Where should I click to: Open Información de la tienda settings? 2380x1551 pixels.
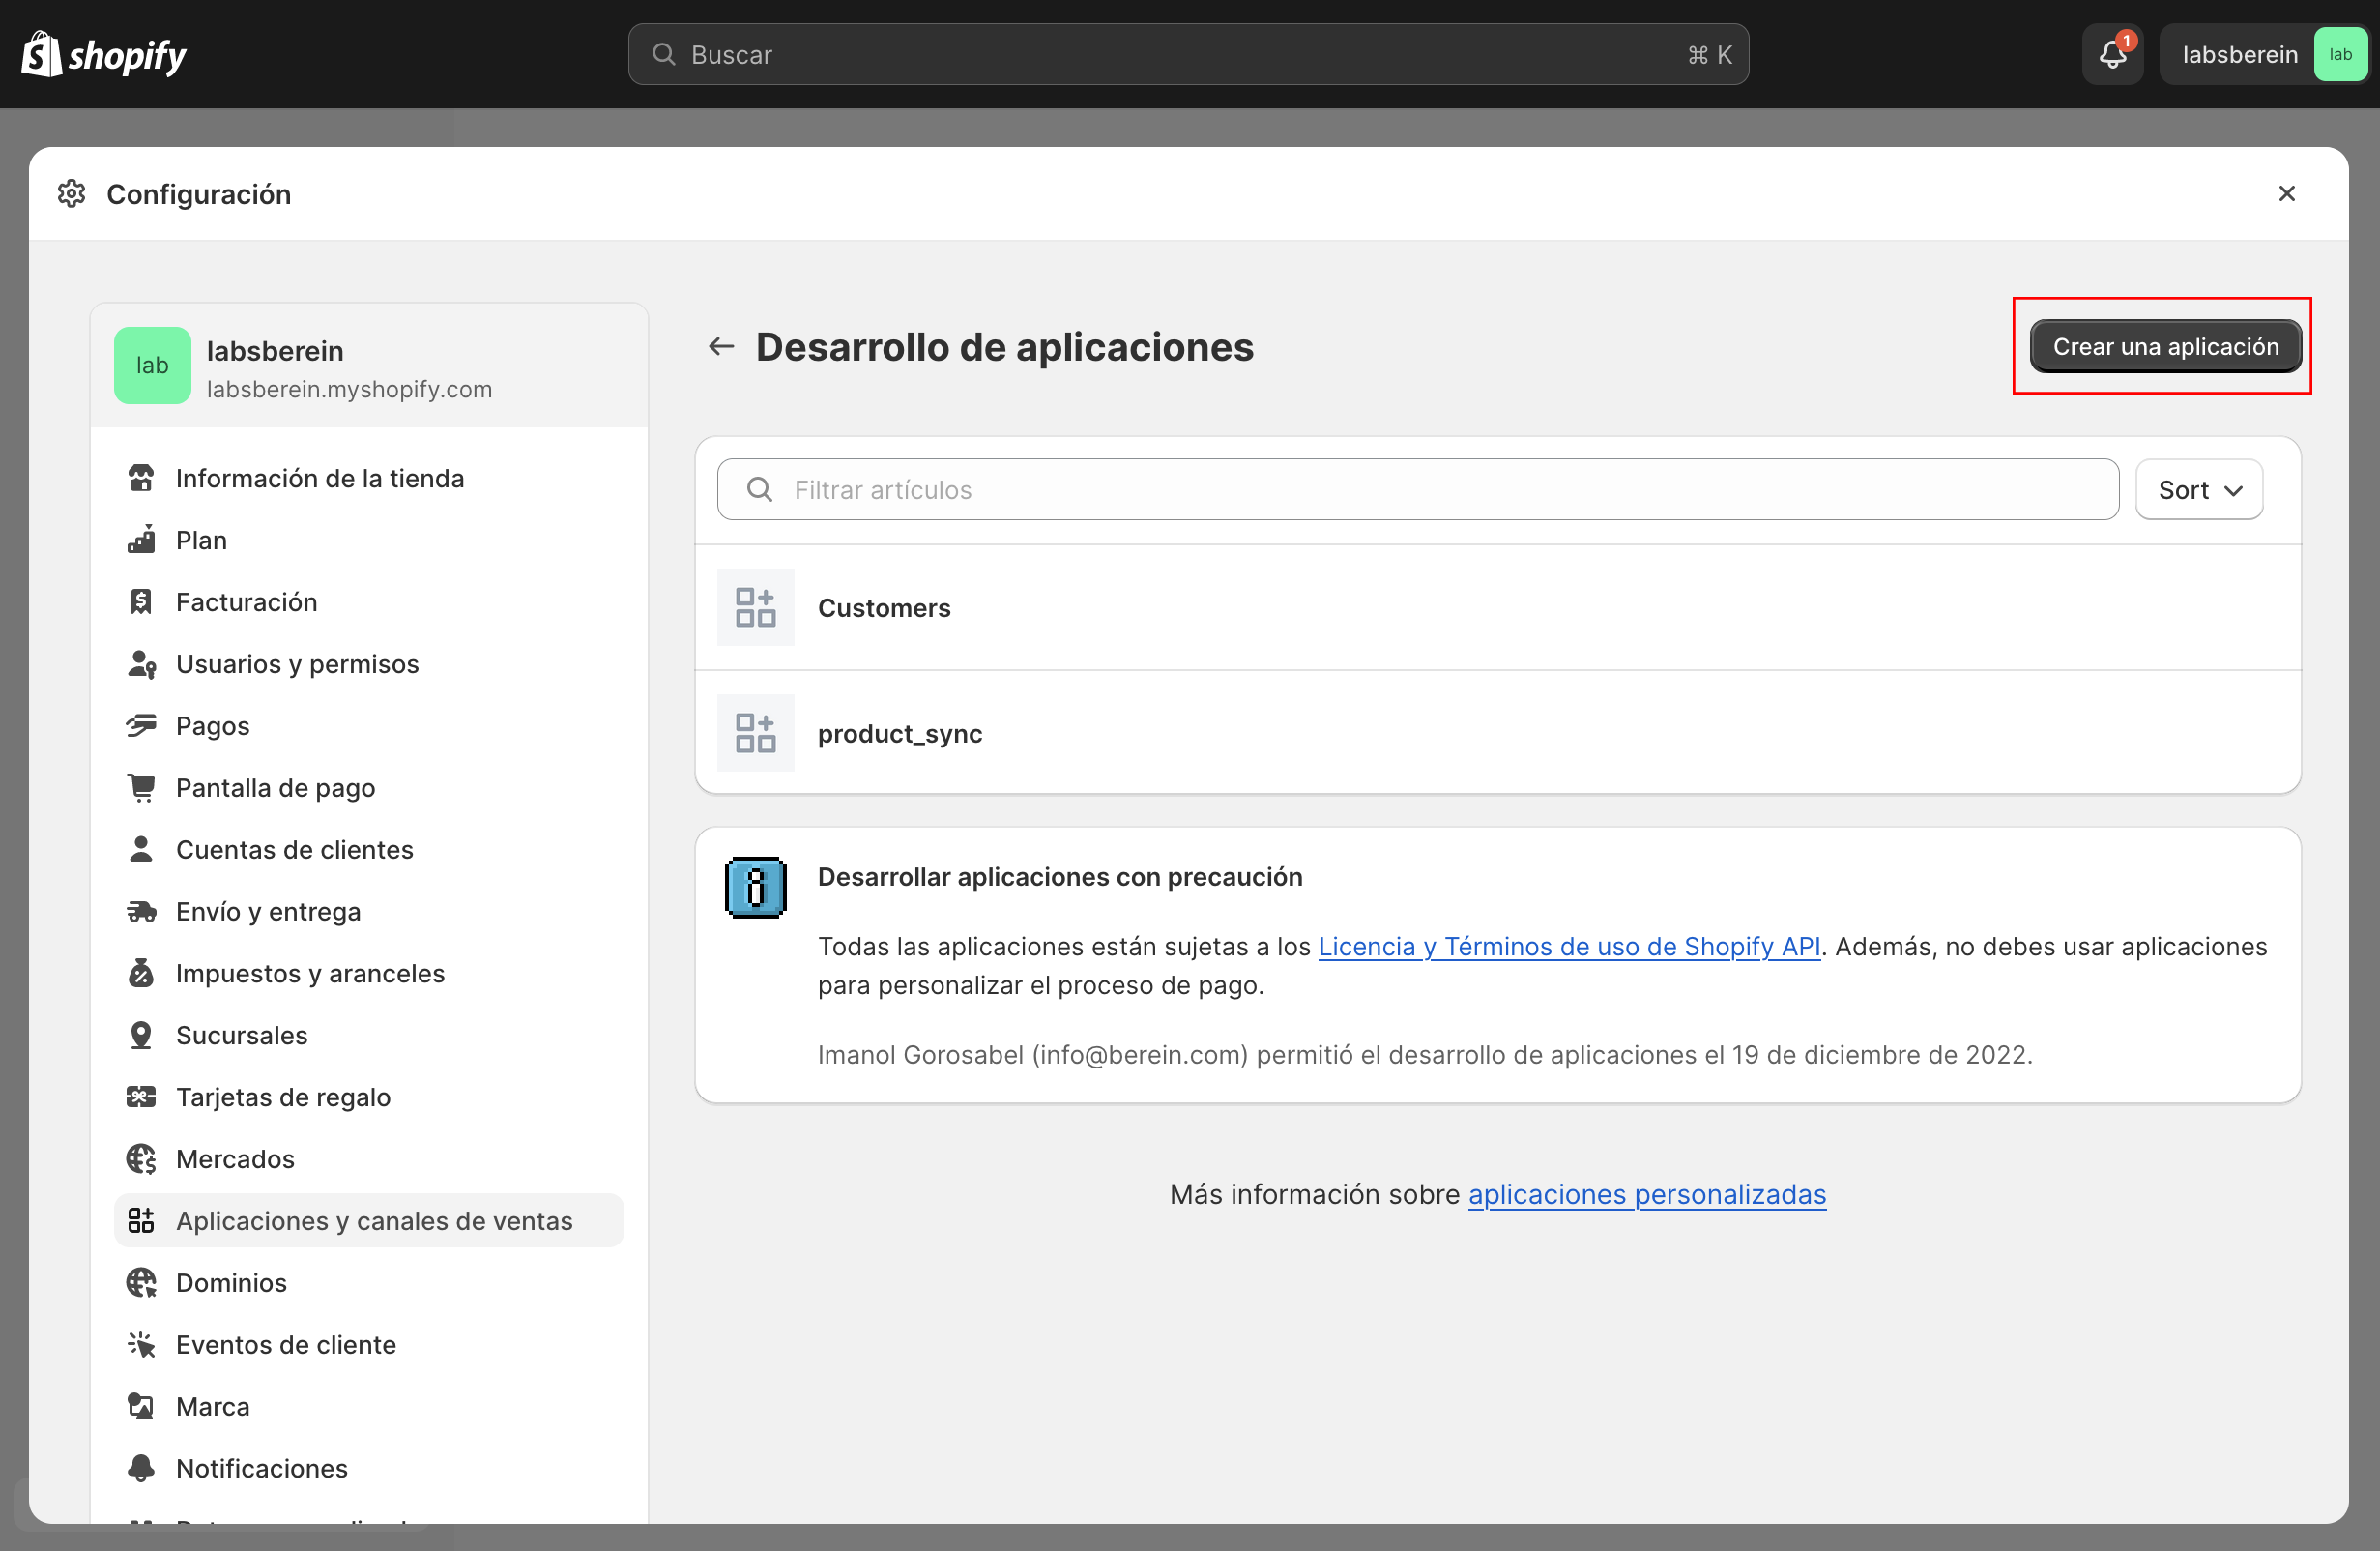(x=320, y=478)
